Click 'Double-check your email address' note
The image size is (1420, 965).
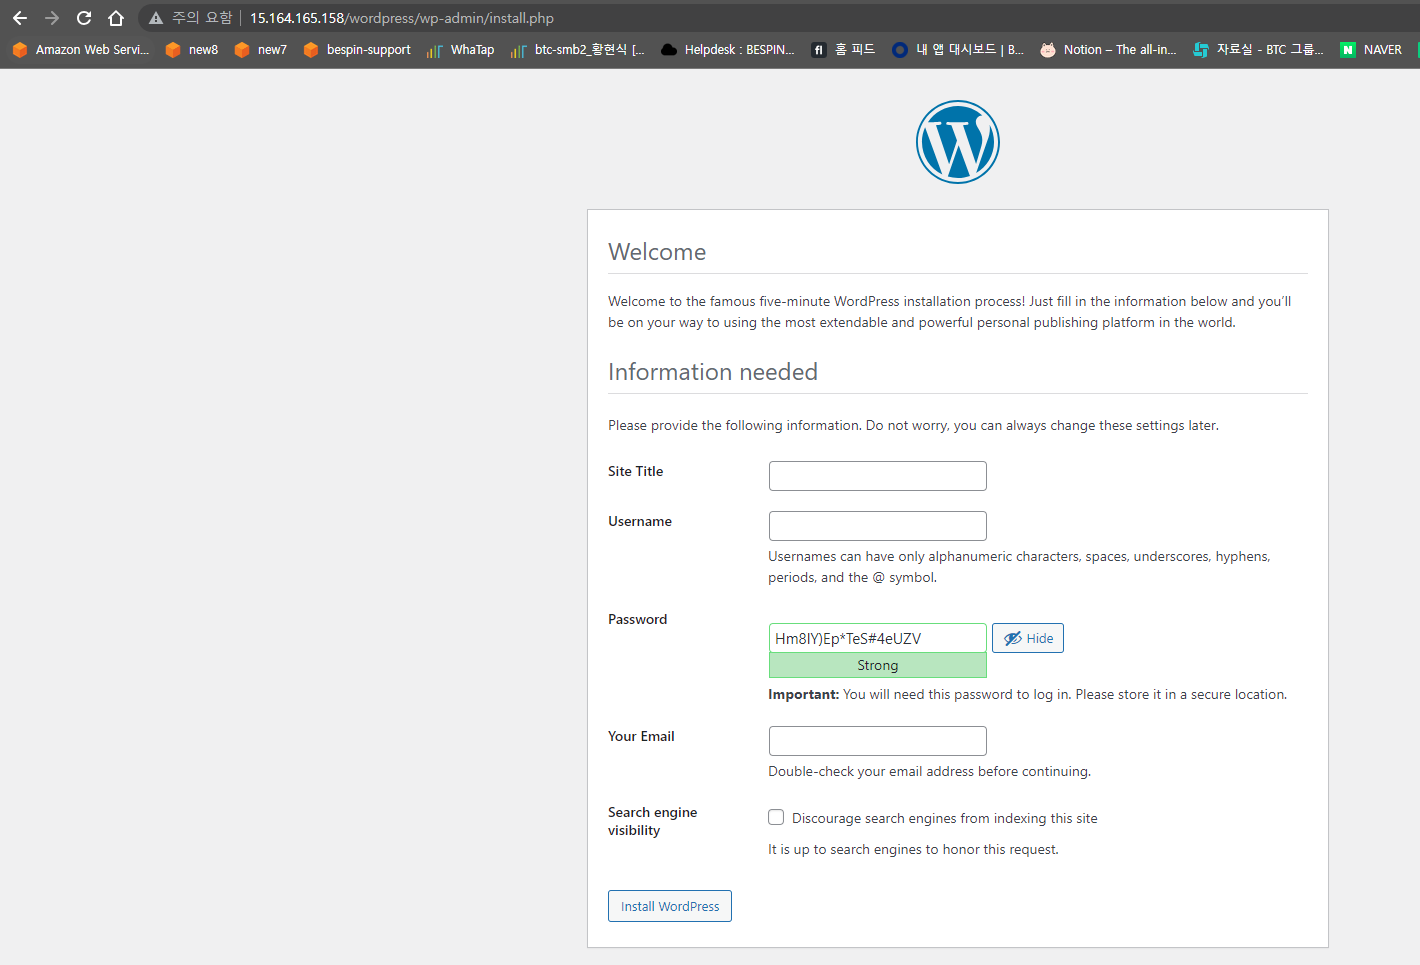click(930, 771)
